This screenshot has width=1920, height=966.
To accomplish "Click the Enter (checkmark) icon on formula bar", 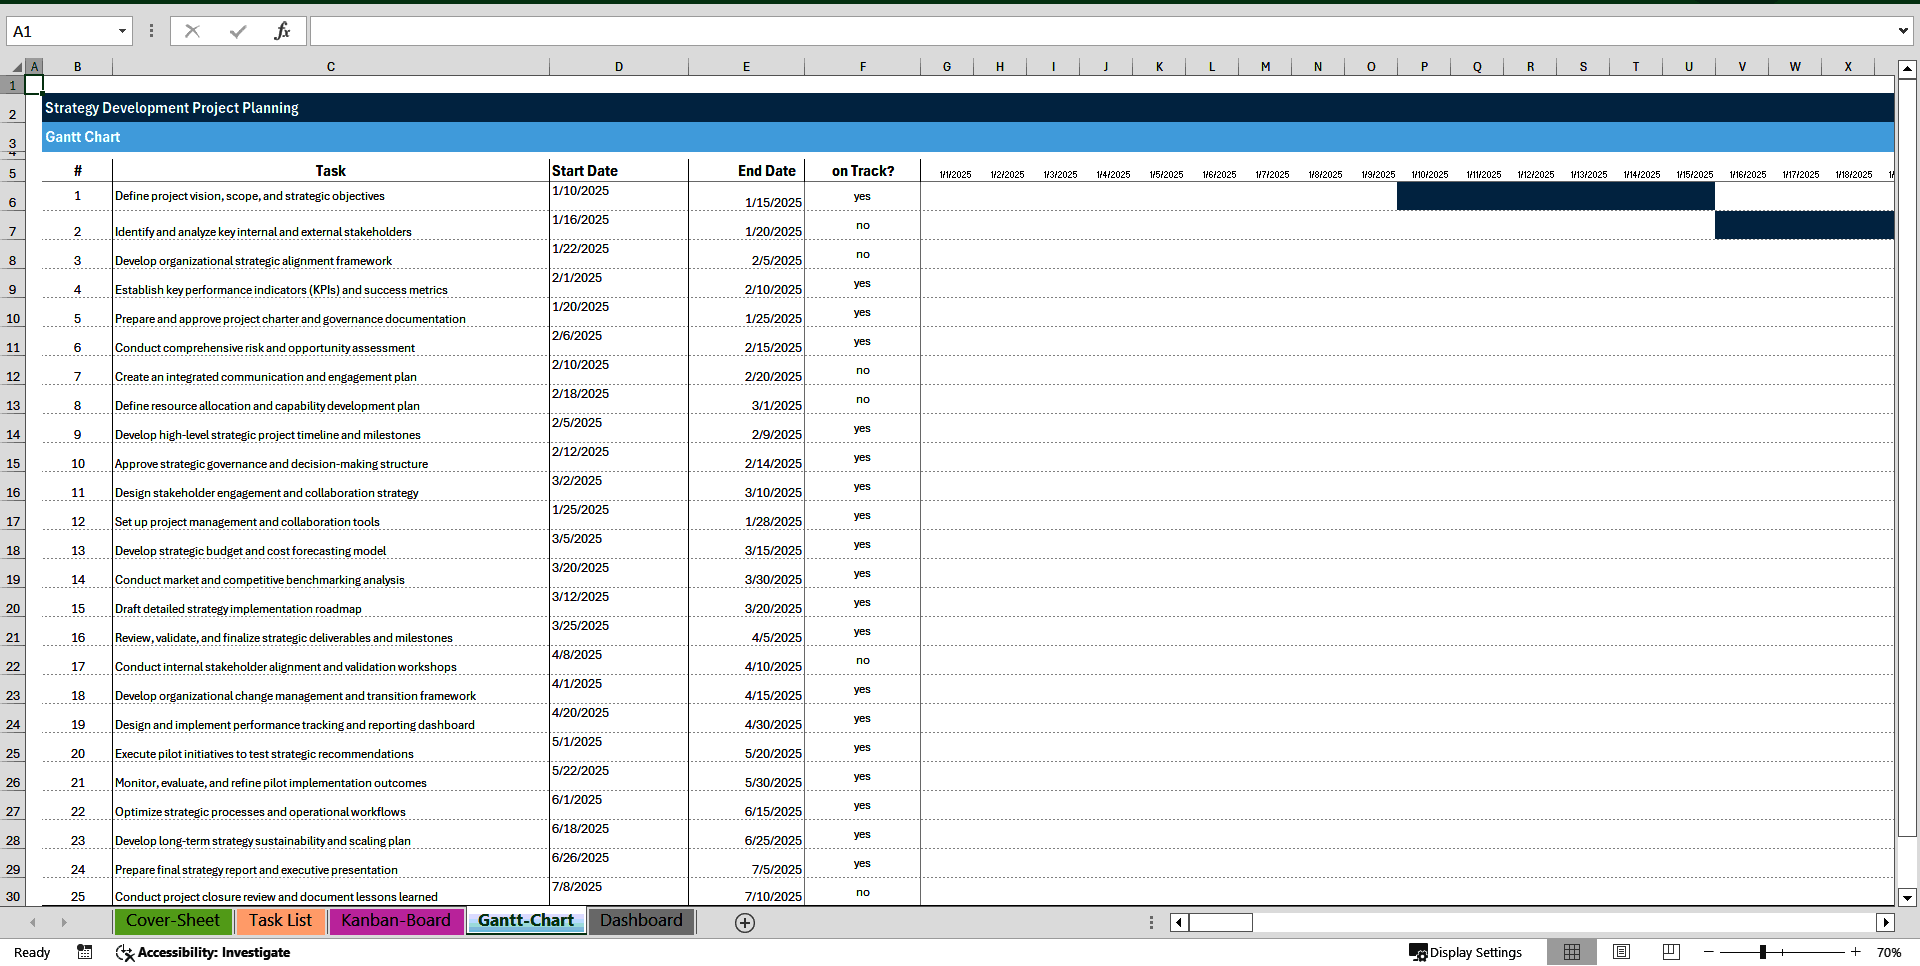I will (x=237, y=31).
